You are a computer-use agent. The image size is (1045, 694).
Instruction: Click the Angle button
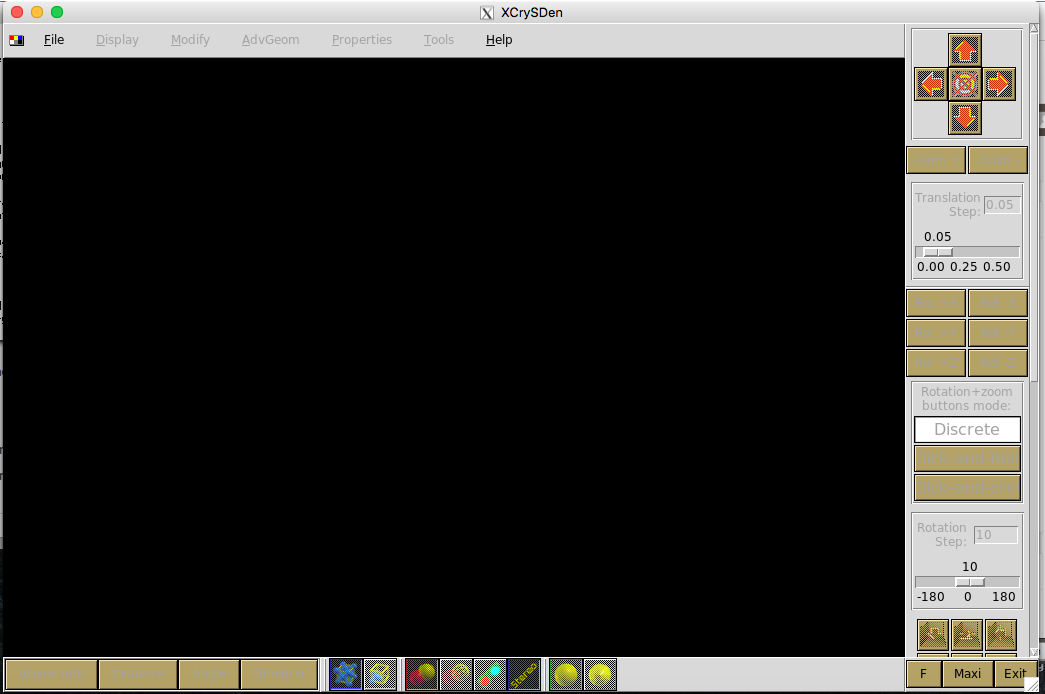coord(209,675)
